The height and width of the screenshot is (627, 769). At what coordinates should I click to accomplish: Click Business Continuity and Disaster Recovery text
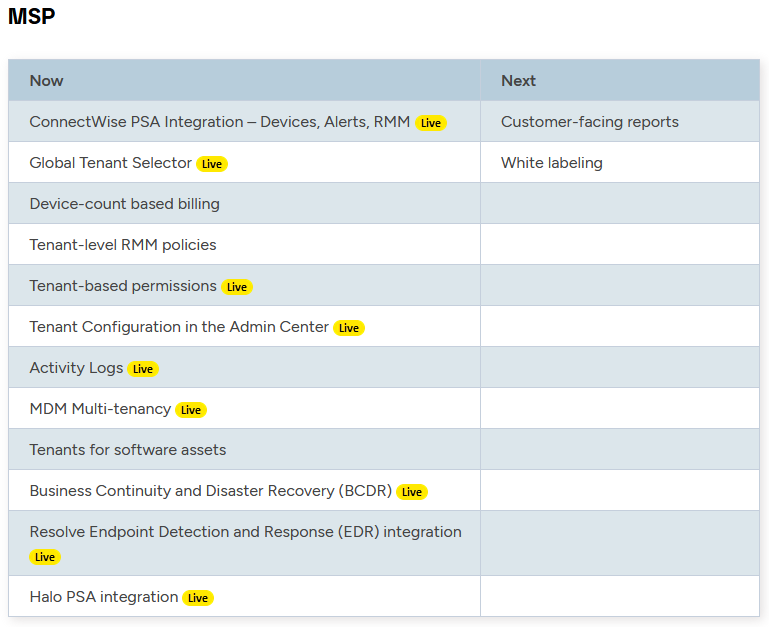[x=210, y=491]
